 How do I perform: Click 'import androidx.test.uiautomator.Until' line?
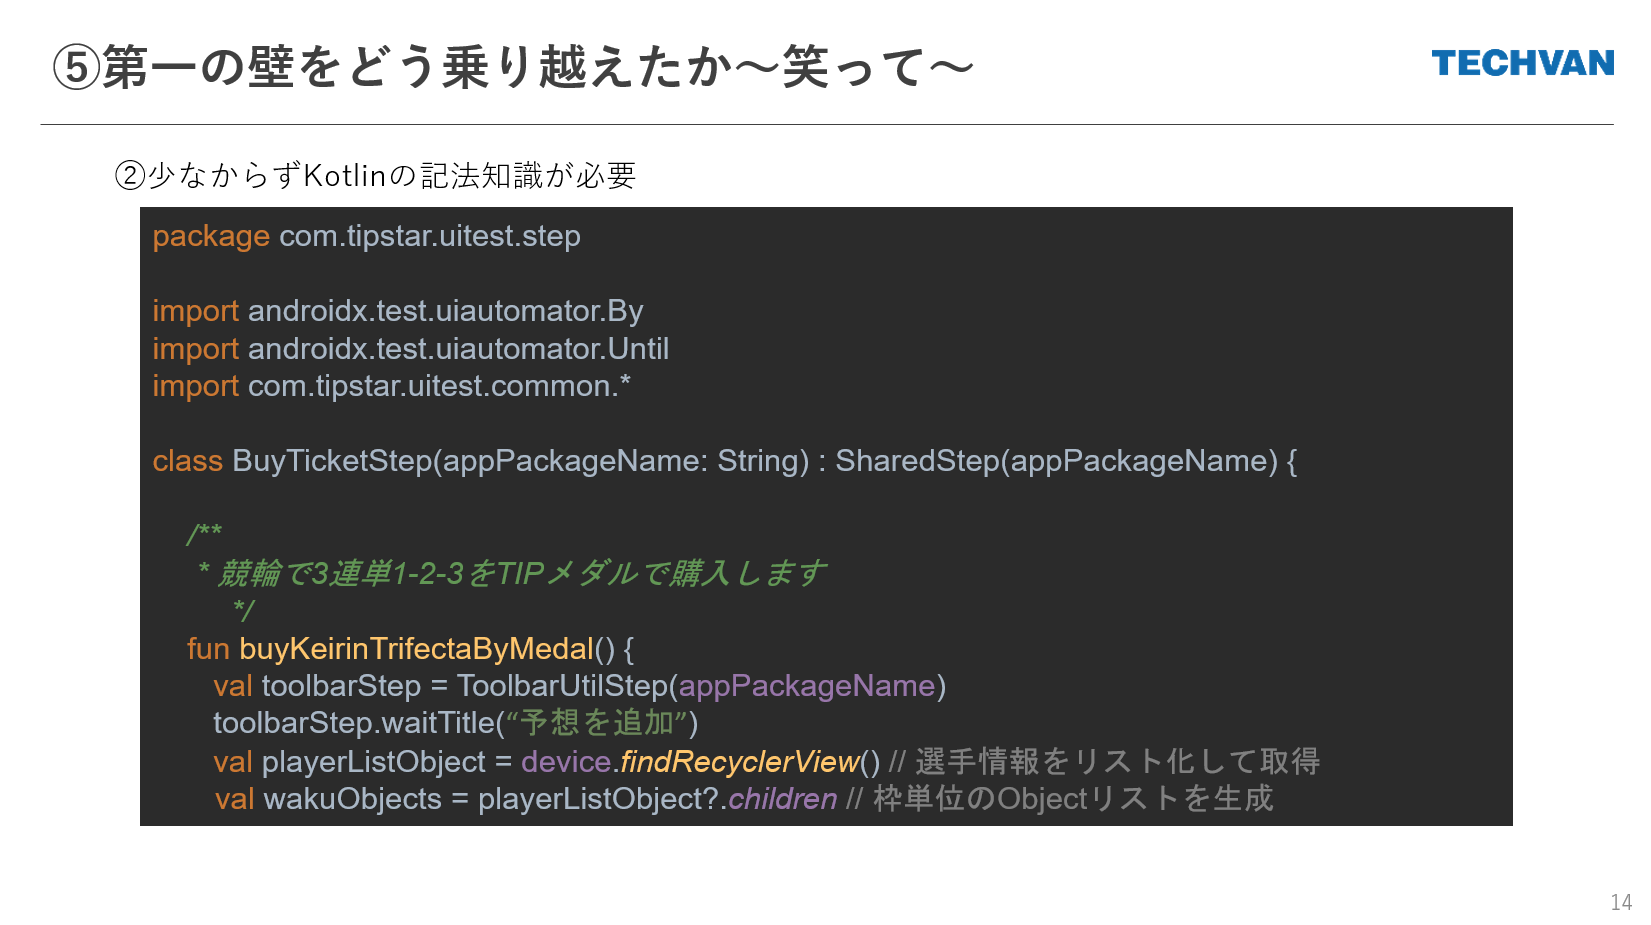click(x=410, y=349)
